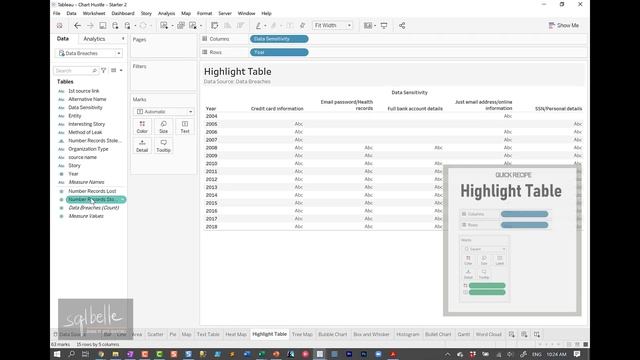Screen dimensions: 640x360
Task: Click the filter icon beside the Search field
Action: (x=104, y=71)
